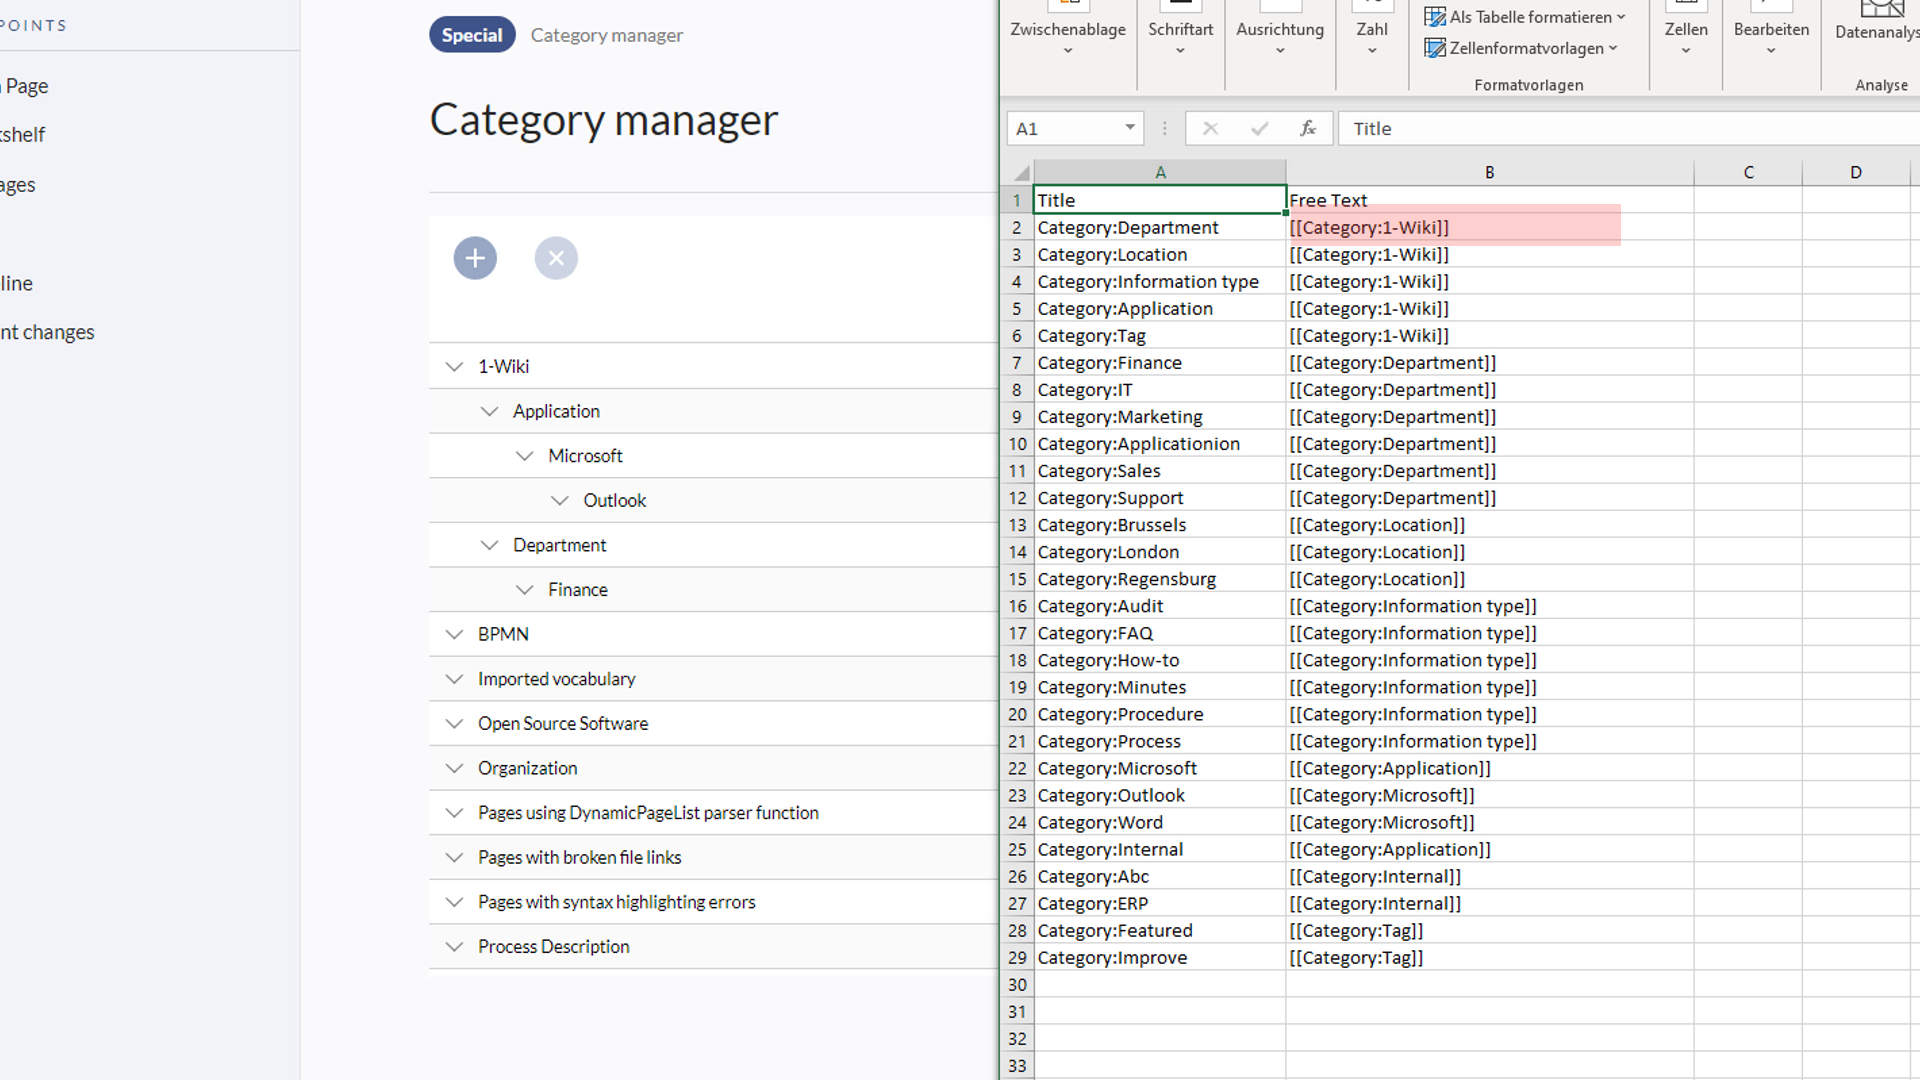Expand Pages with broken file links chevron
1920x1080 pixels.
pos(454,858)
